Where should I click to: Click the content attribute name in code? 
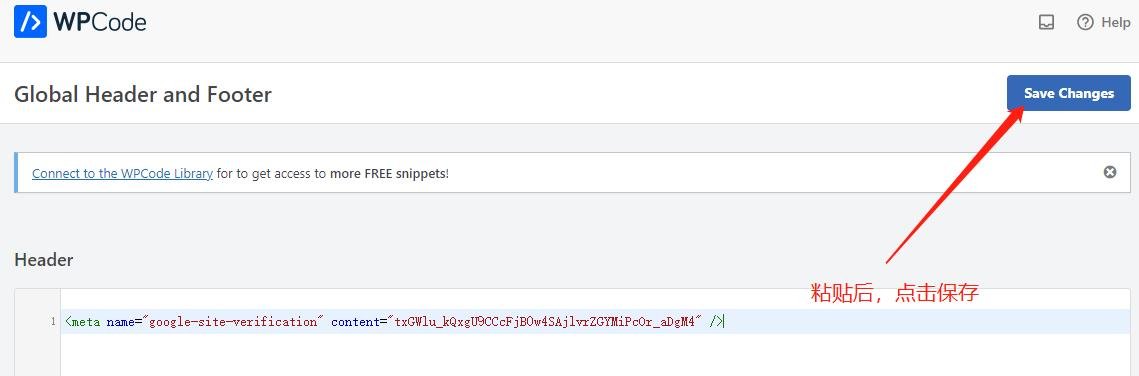pyautogui.click(x=354, y=322)
